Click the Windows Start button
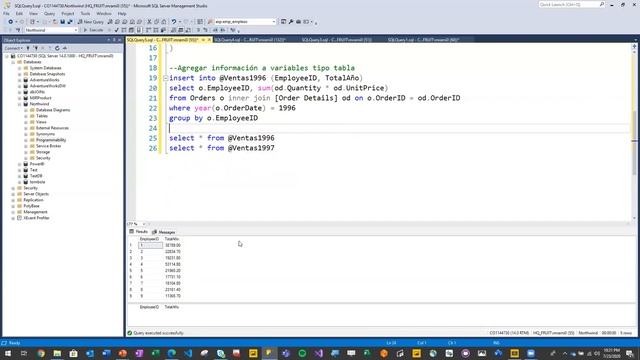The height and width of the screenshot is (360, 640). tap(7, 353)
